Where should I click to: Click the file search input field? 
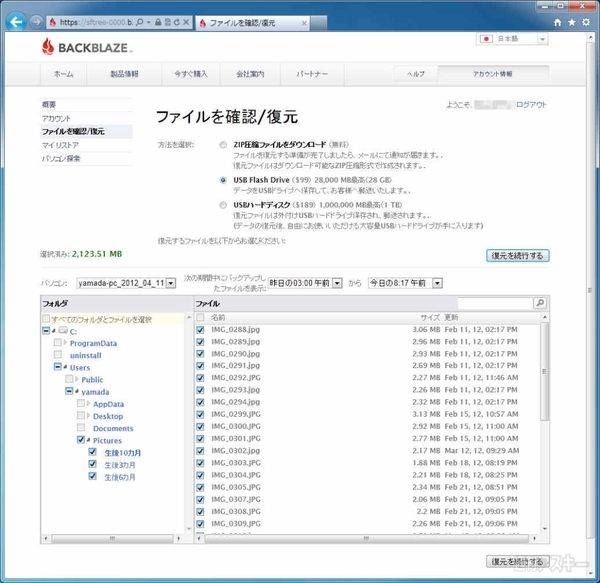click(495, 303)
